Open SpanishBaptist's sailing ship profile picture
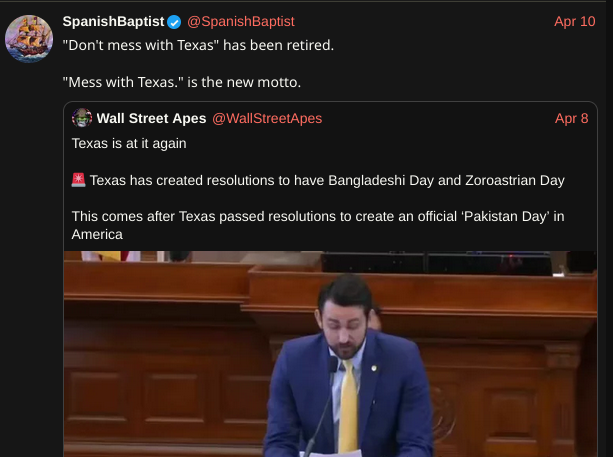The height and width of the screenshot is (457, 613). point(29,39)
